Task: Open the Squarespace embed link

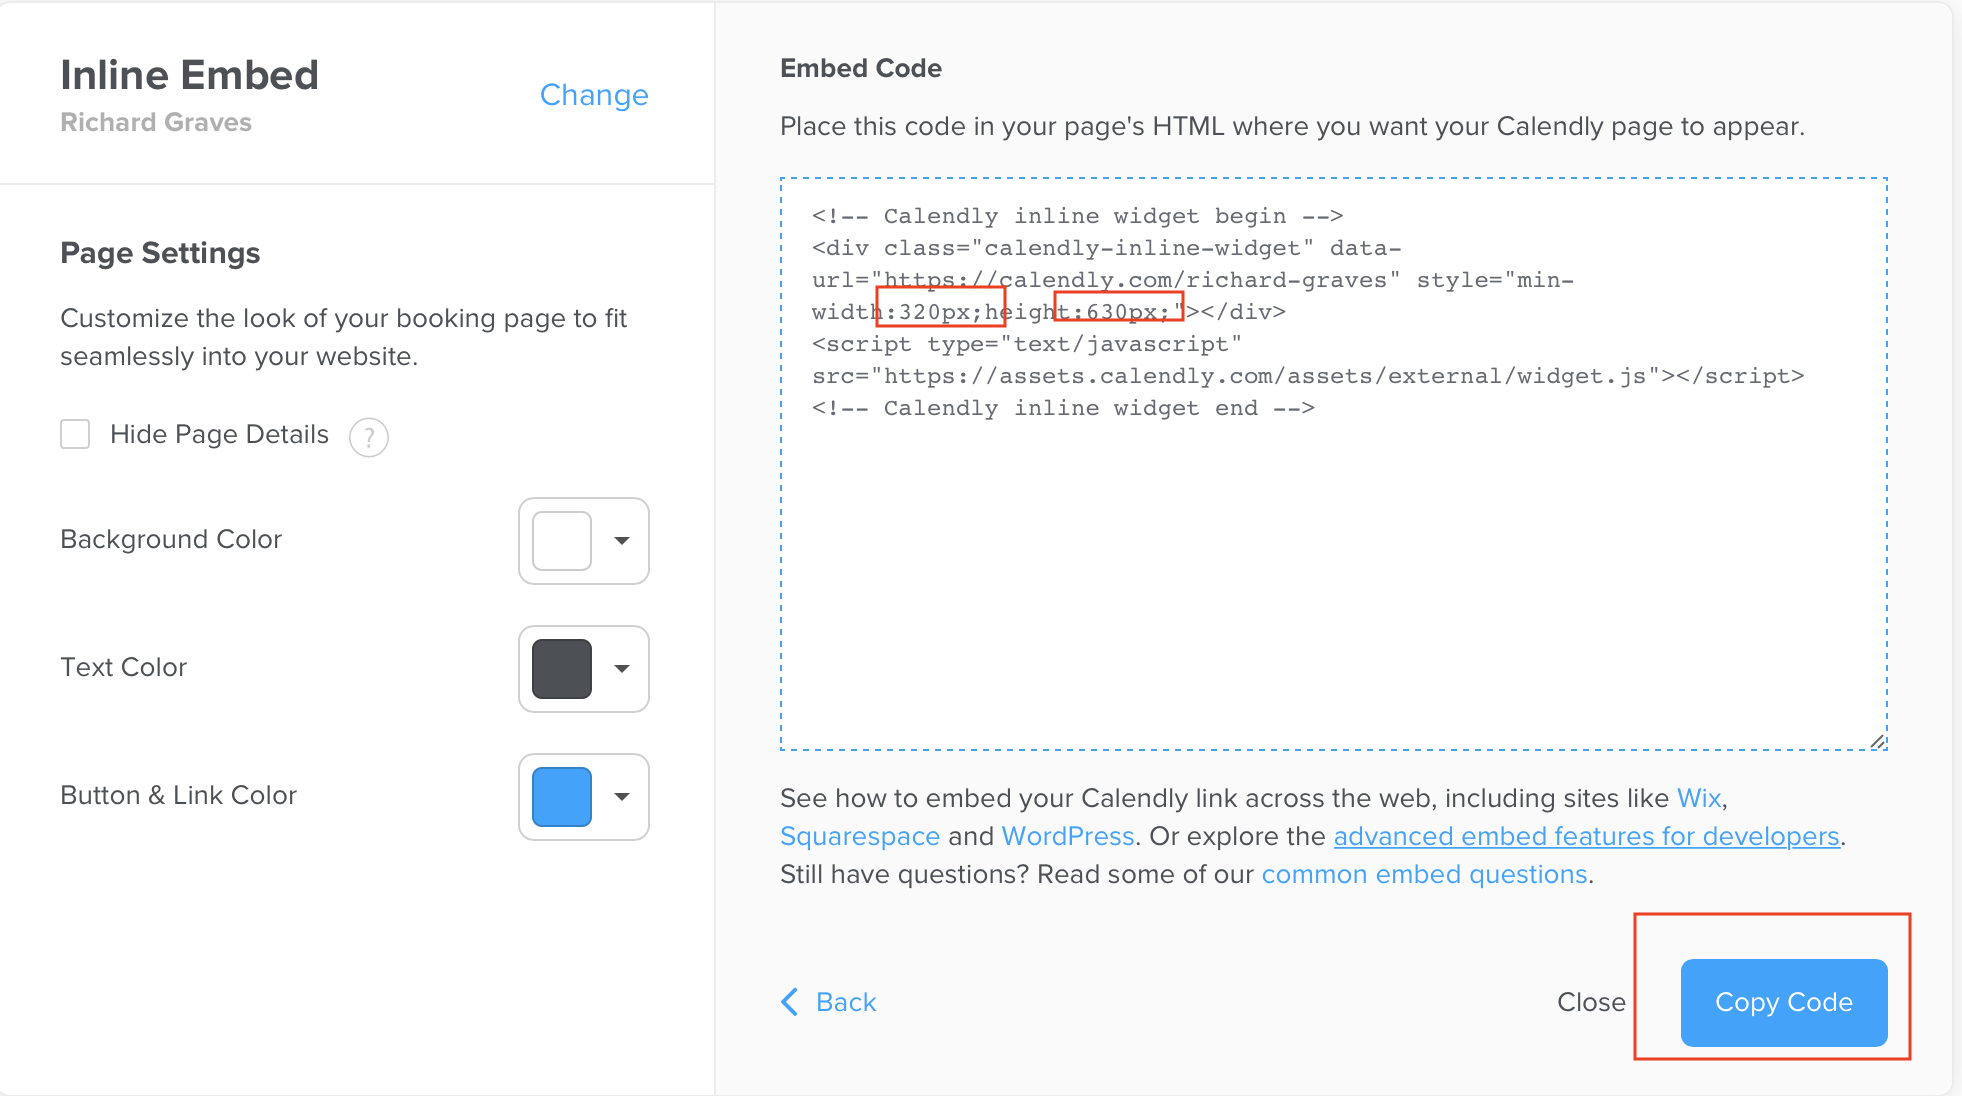Action: (859, 836)
